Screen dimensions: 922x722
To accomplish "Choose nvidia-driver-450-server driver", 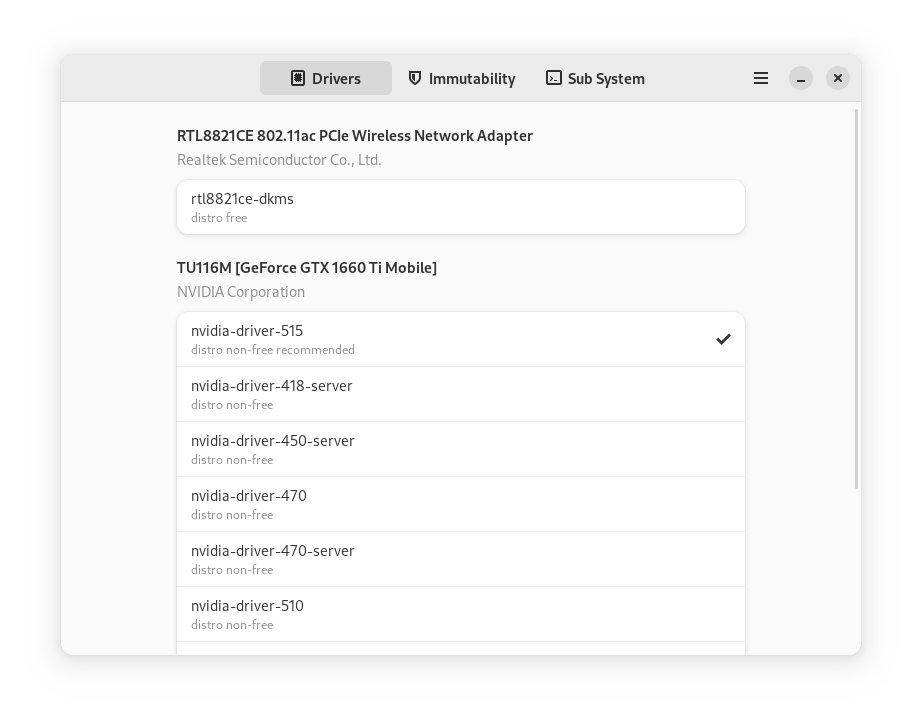I will point(461,449).
